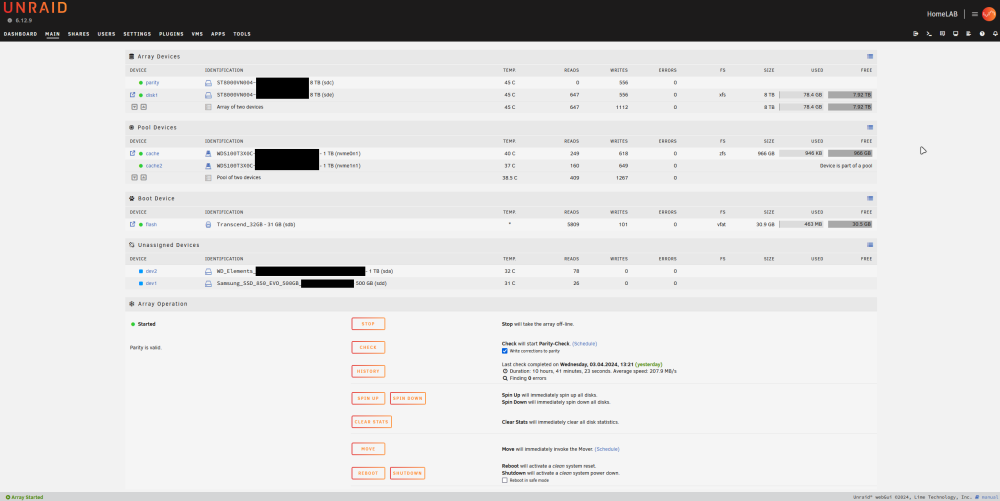1000x501 pixels.
Task: Open the notifications bell icon
Action: (995, 34)
